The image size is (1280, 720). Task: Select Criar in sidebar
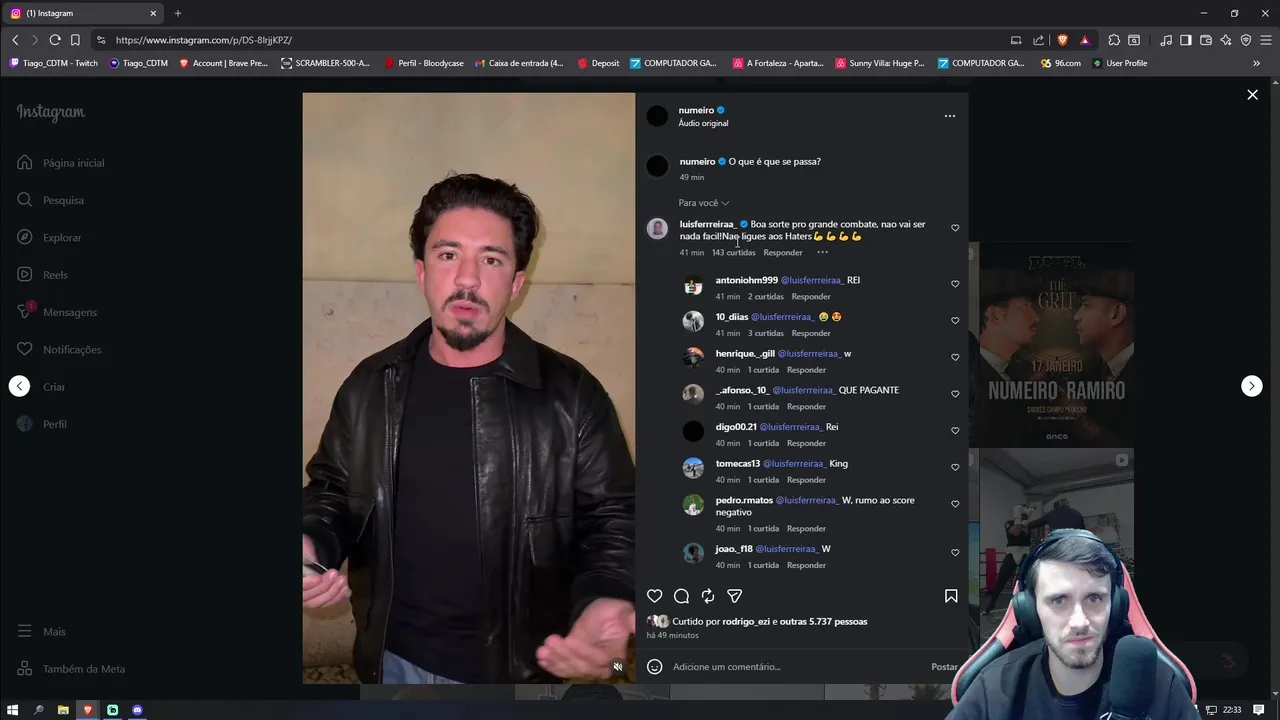41,387
